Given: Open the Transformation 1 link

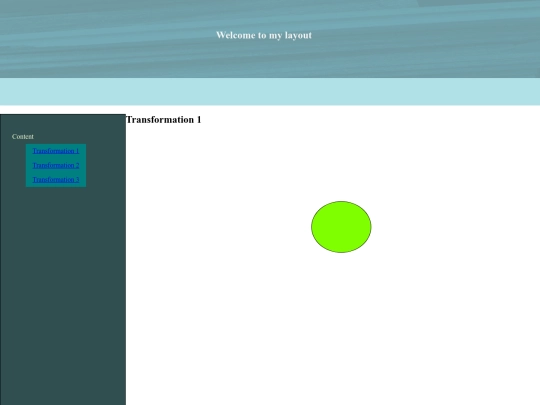Looking at the screenshot, I should (56, 151).
